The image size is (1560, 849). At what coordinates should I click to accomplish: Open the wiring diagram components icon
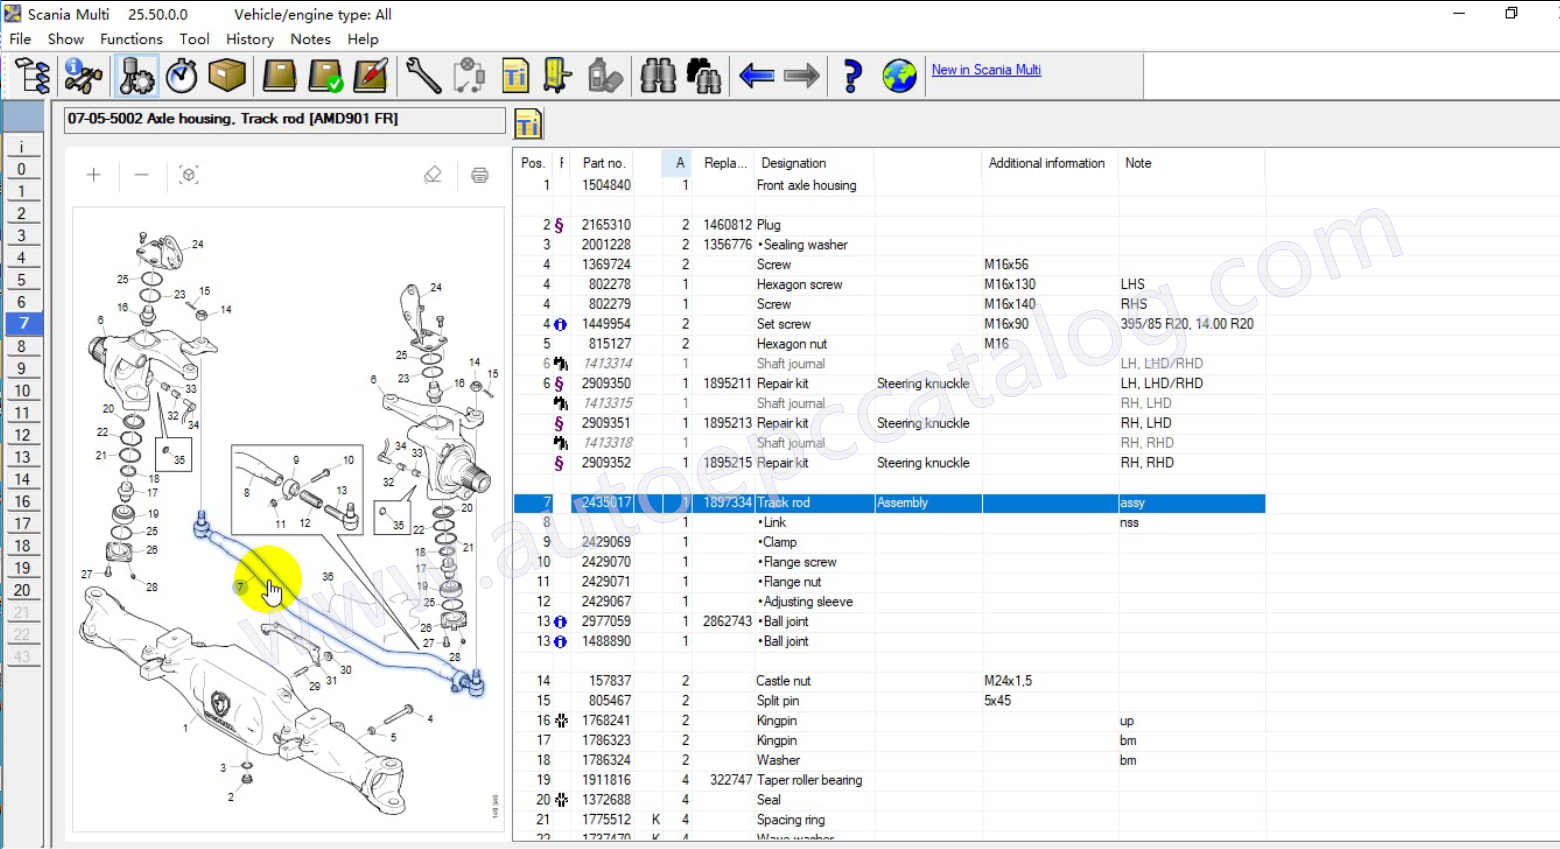[x=469, y=76]
